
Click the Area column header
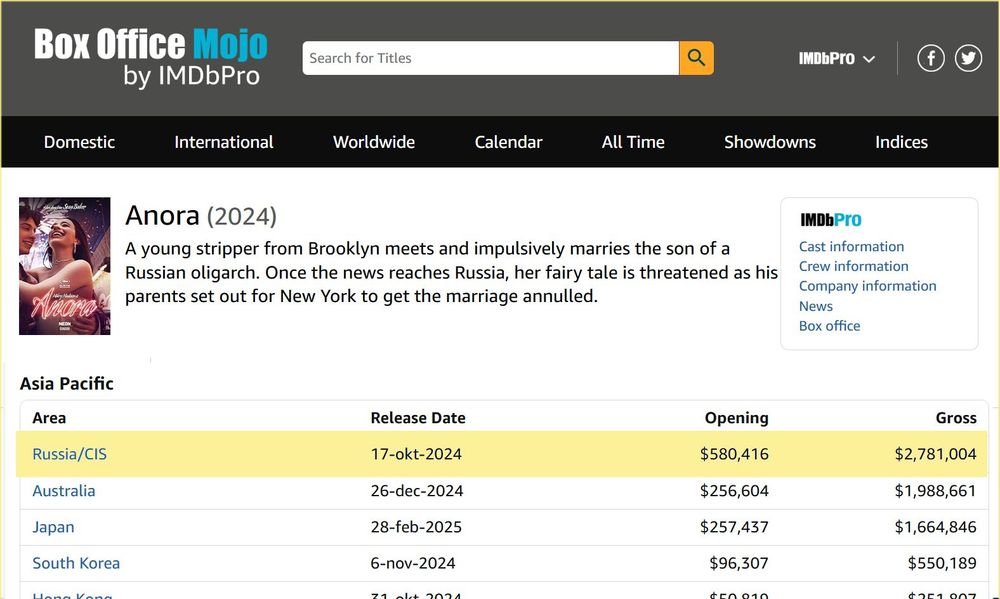(x=49, y=418)
